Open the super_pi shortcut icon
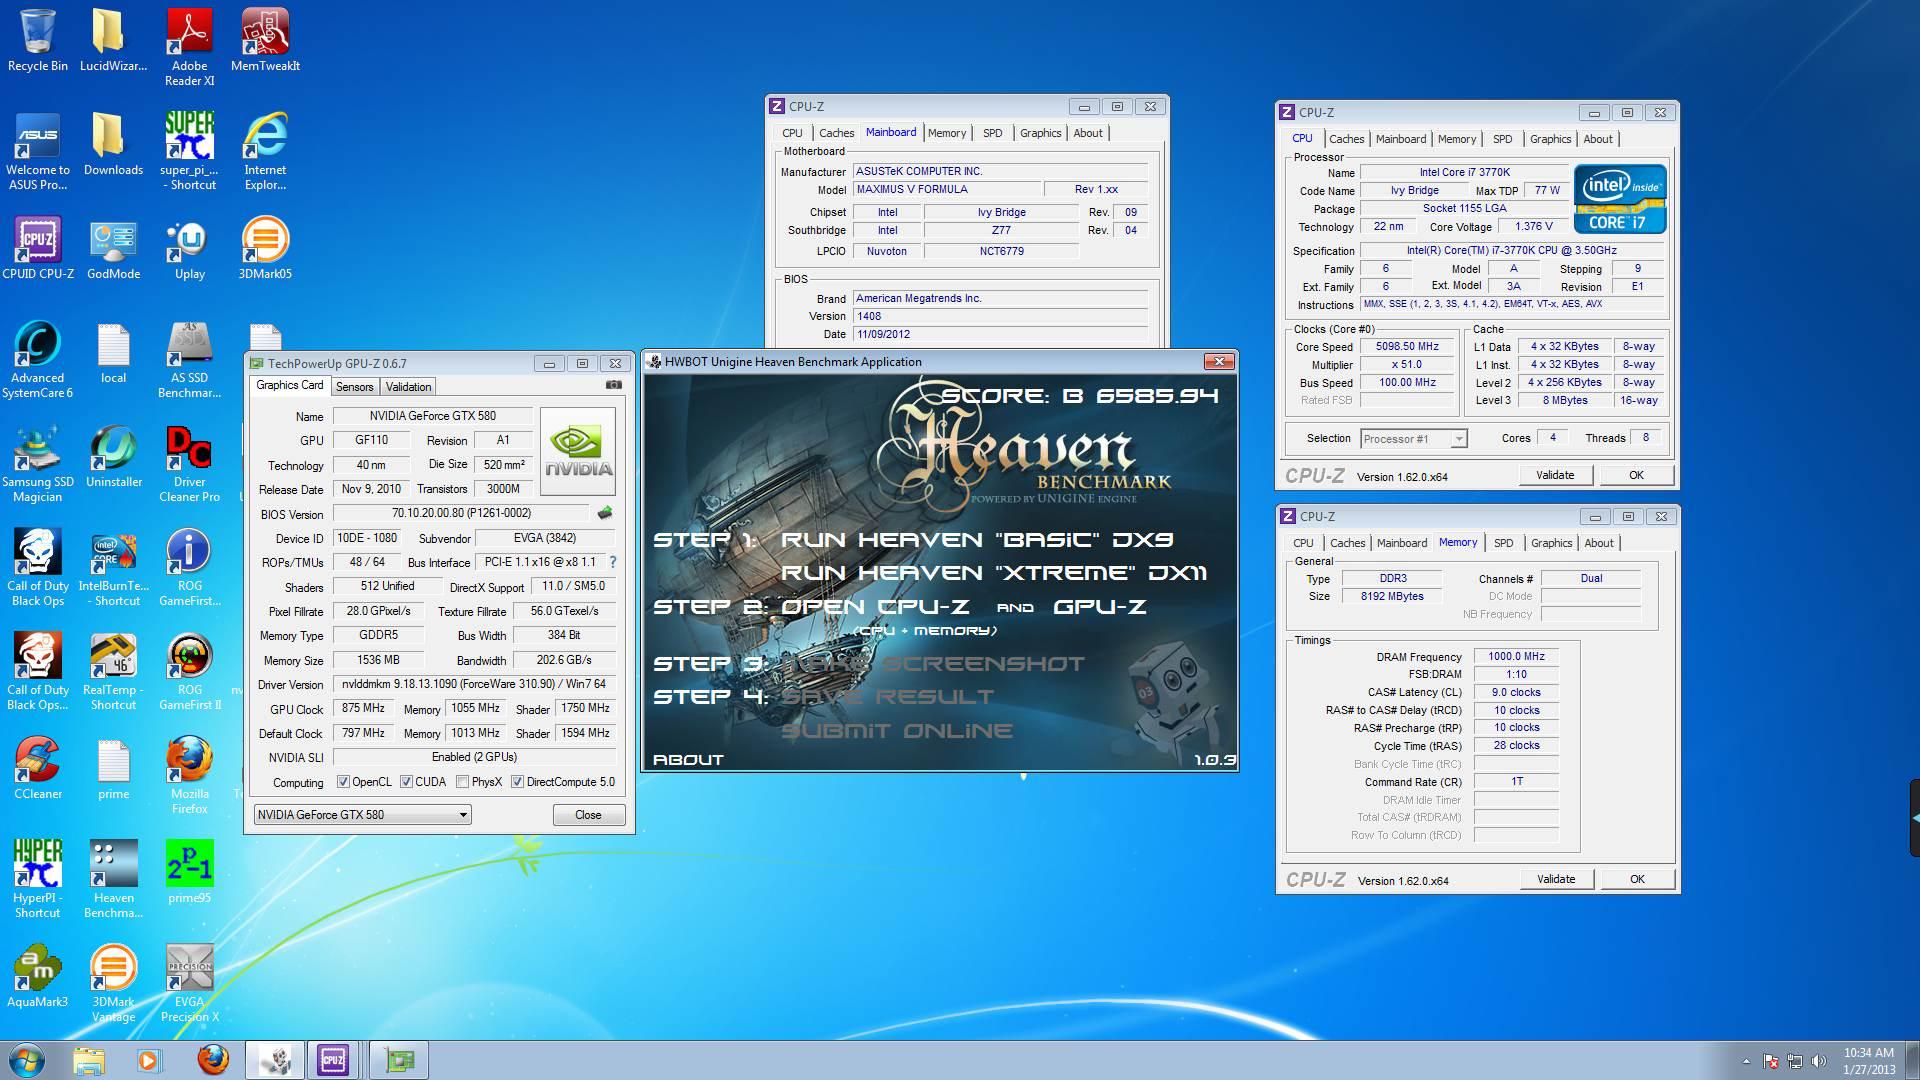This screenshot has width=1920, height=1080. click(189, 150)
